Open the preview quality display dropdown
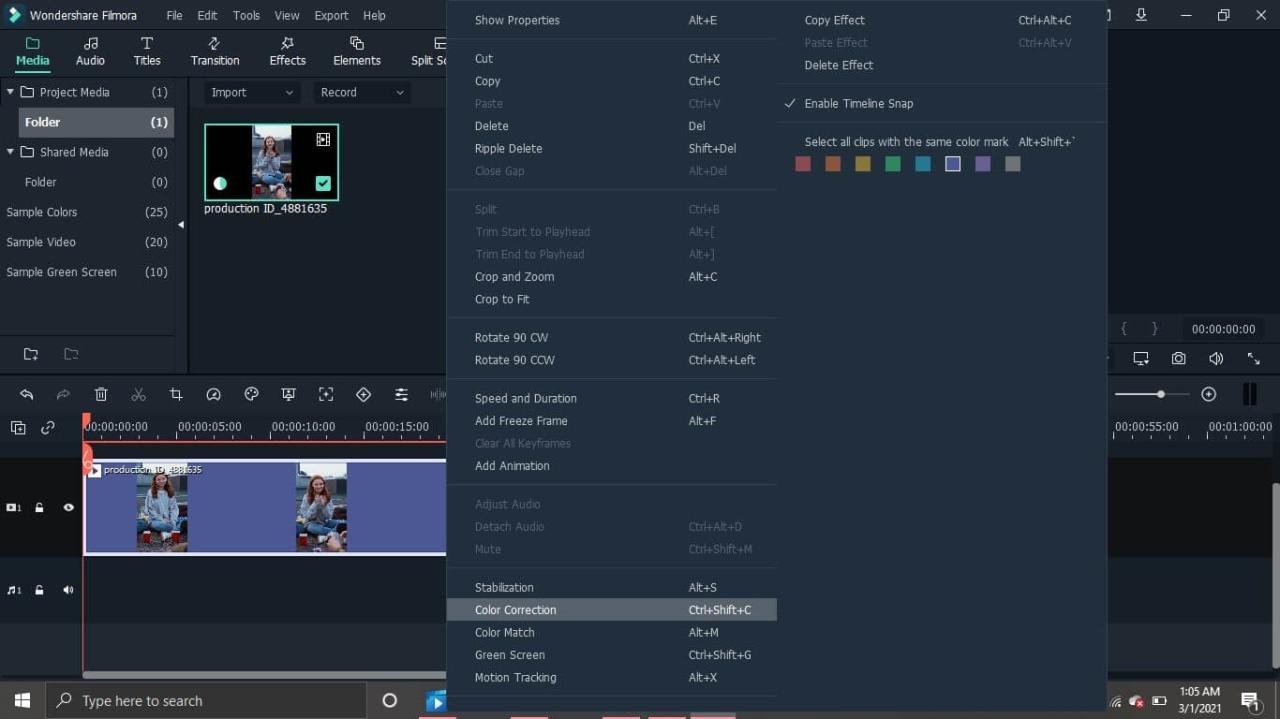This screenshot has height=719, width=1280. point(1141,357)
